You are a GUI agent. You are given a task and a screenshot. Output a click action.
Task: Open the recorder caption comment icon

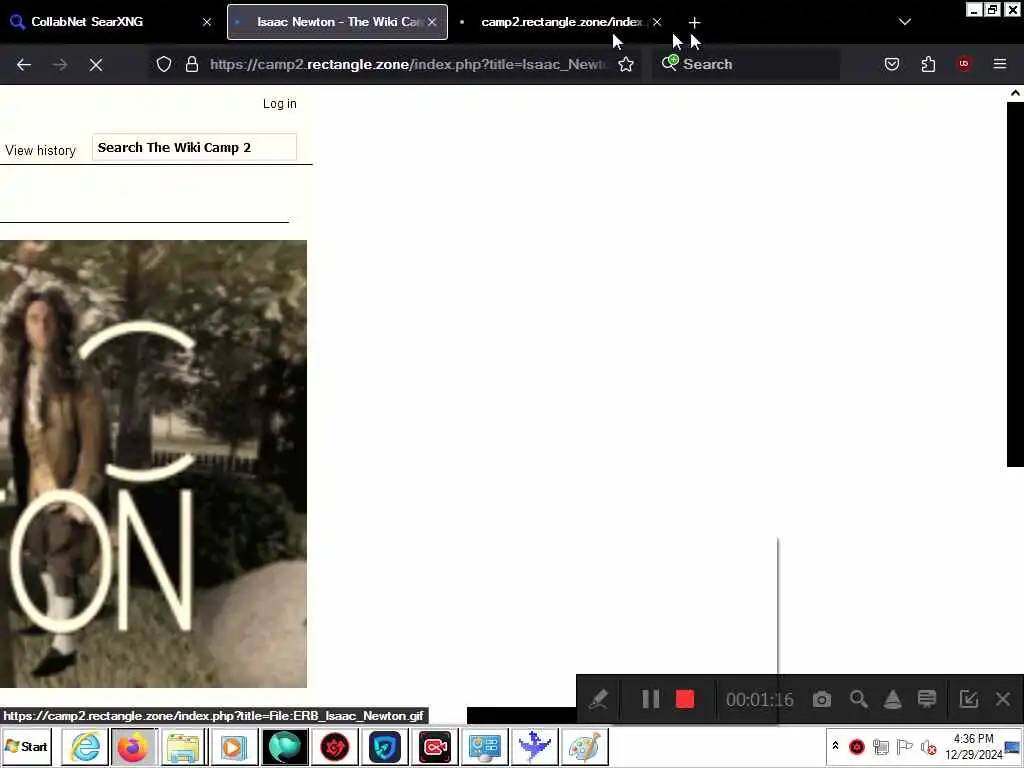click(927, 699)
